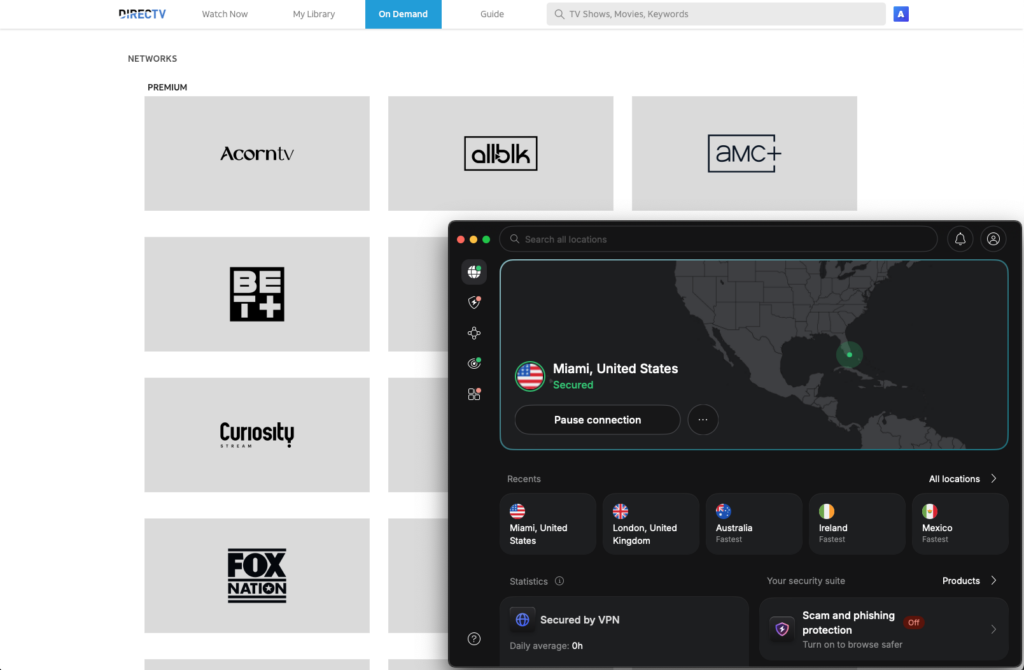Click the PREMIUM section label

[167, 87]
